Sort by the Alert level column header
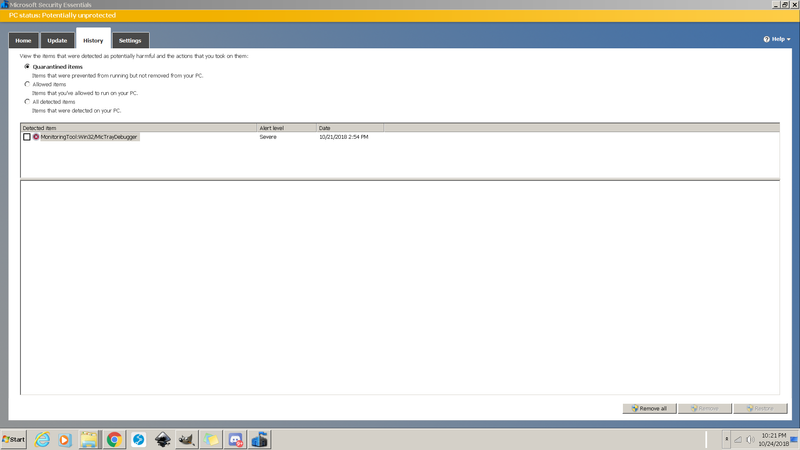This screenshot has height=450, width=800. tap(287, 128)
